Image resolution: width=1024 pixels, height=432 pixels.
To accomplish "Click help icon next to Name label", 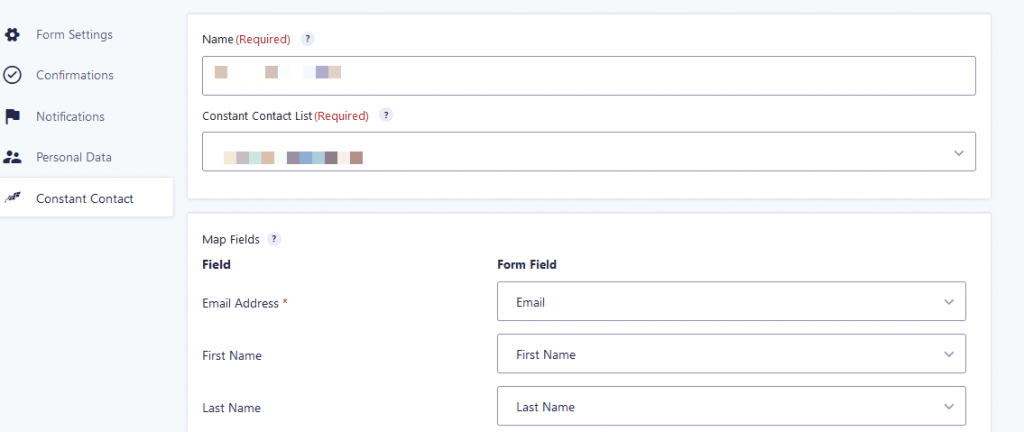I will pos(308,39).
